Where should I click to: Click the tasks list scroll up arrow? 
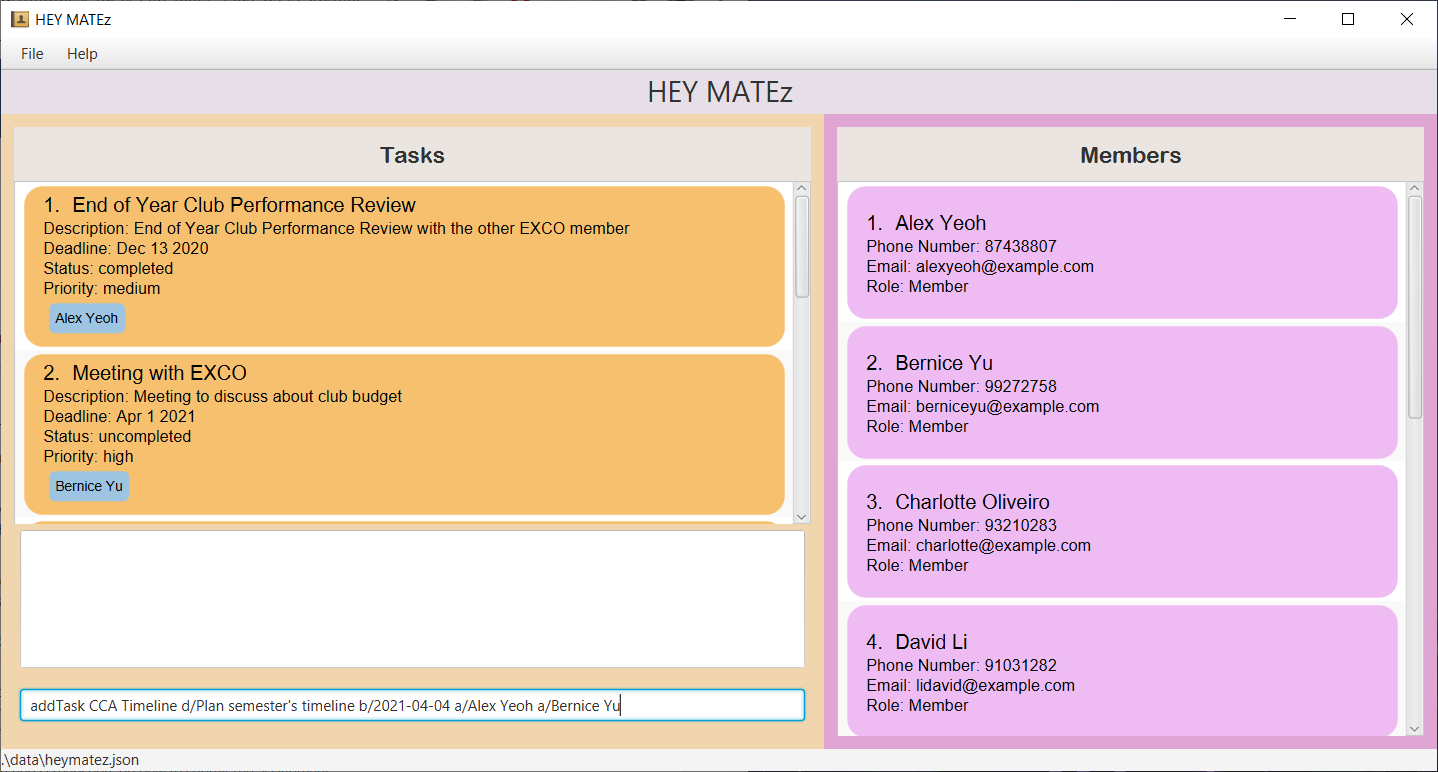pyautogui.click(x=802, y=188)
